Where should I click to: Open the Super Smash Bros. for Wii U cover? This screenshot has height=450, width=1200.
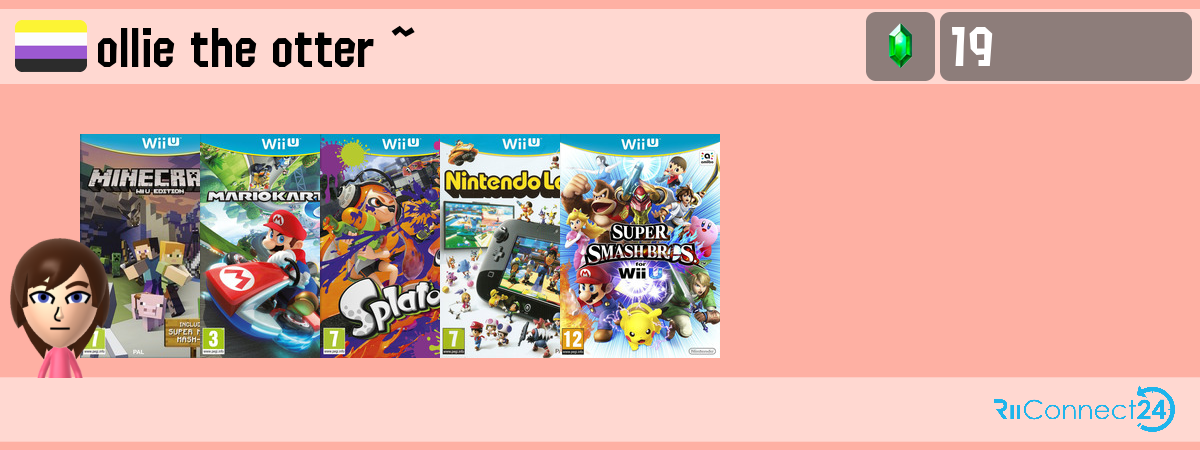tap(640, 246)
